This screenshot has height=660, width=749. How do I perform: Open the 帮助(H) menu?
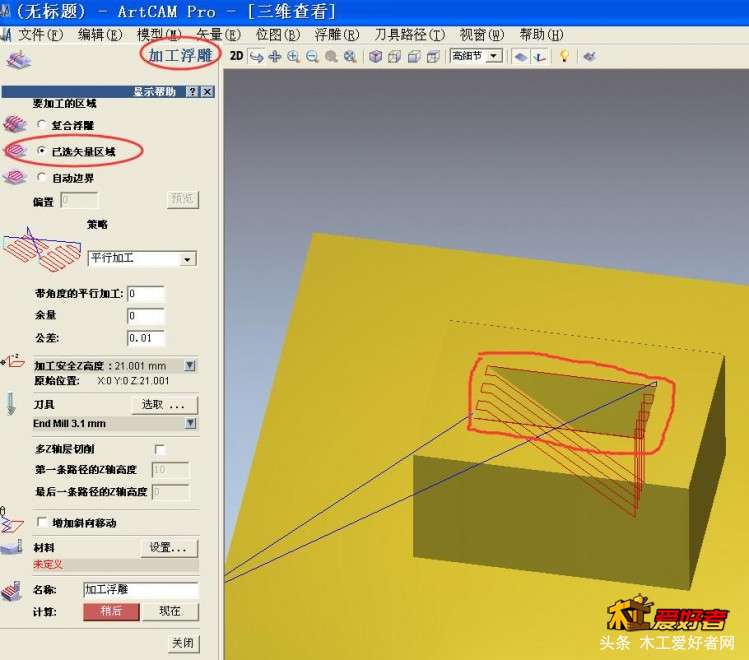pyautogui.click(x=541, y=35)
